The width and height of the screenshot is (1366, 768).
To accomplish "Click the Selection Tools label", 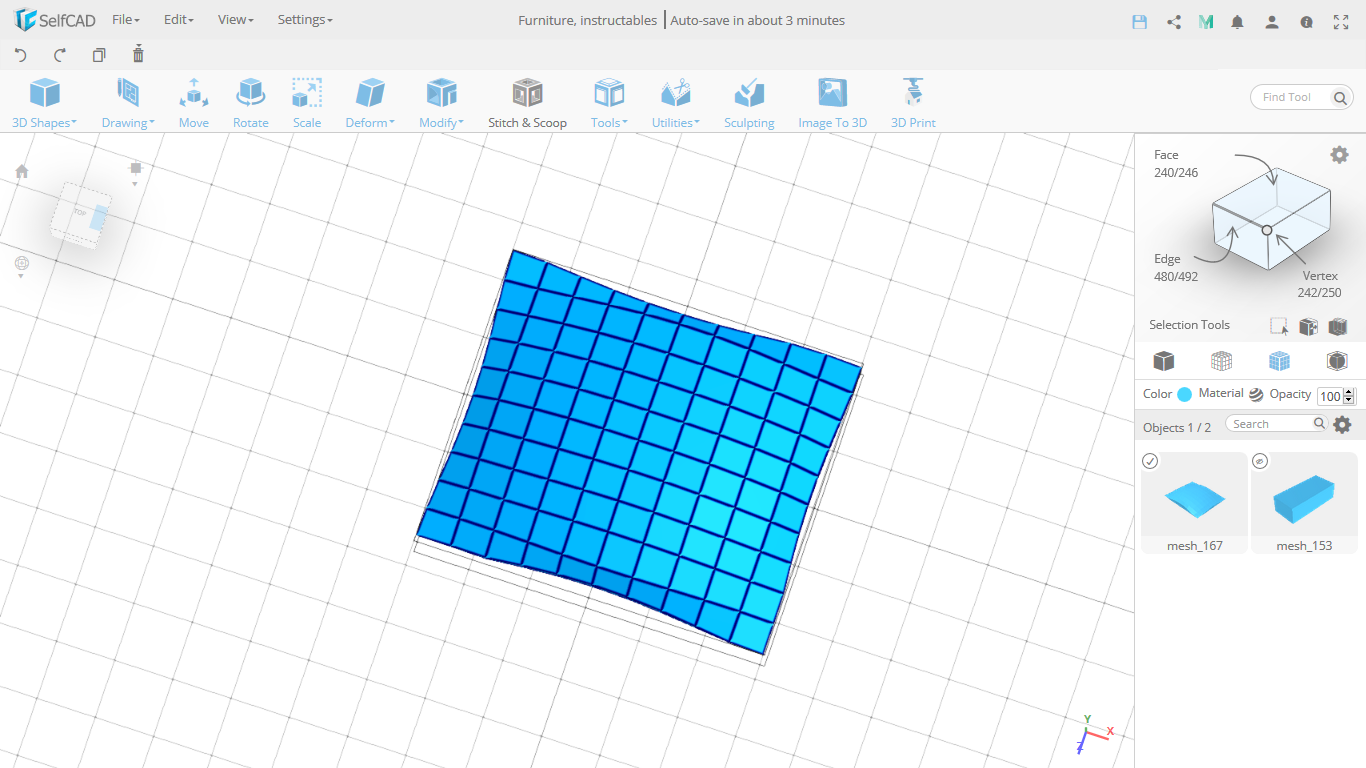I will pos(1189,325).
